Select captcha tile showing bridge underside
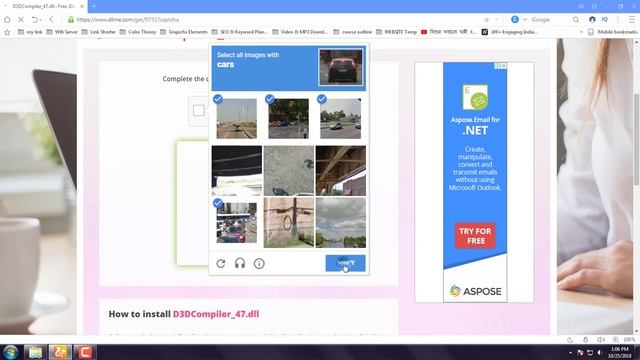Viewport: 640px width, 360px height. 341,171
